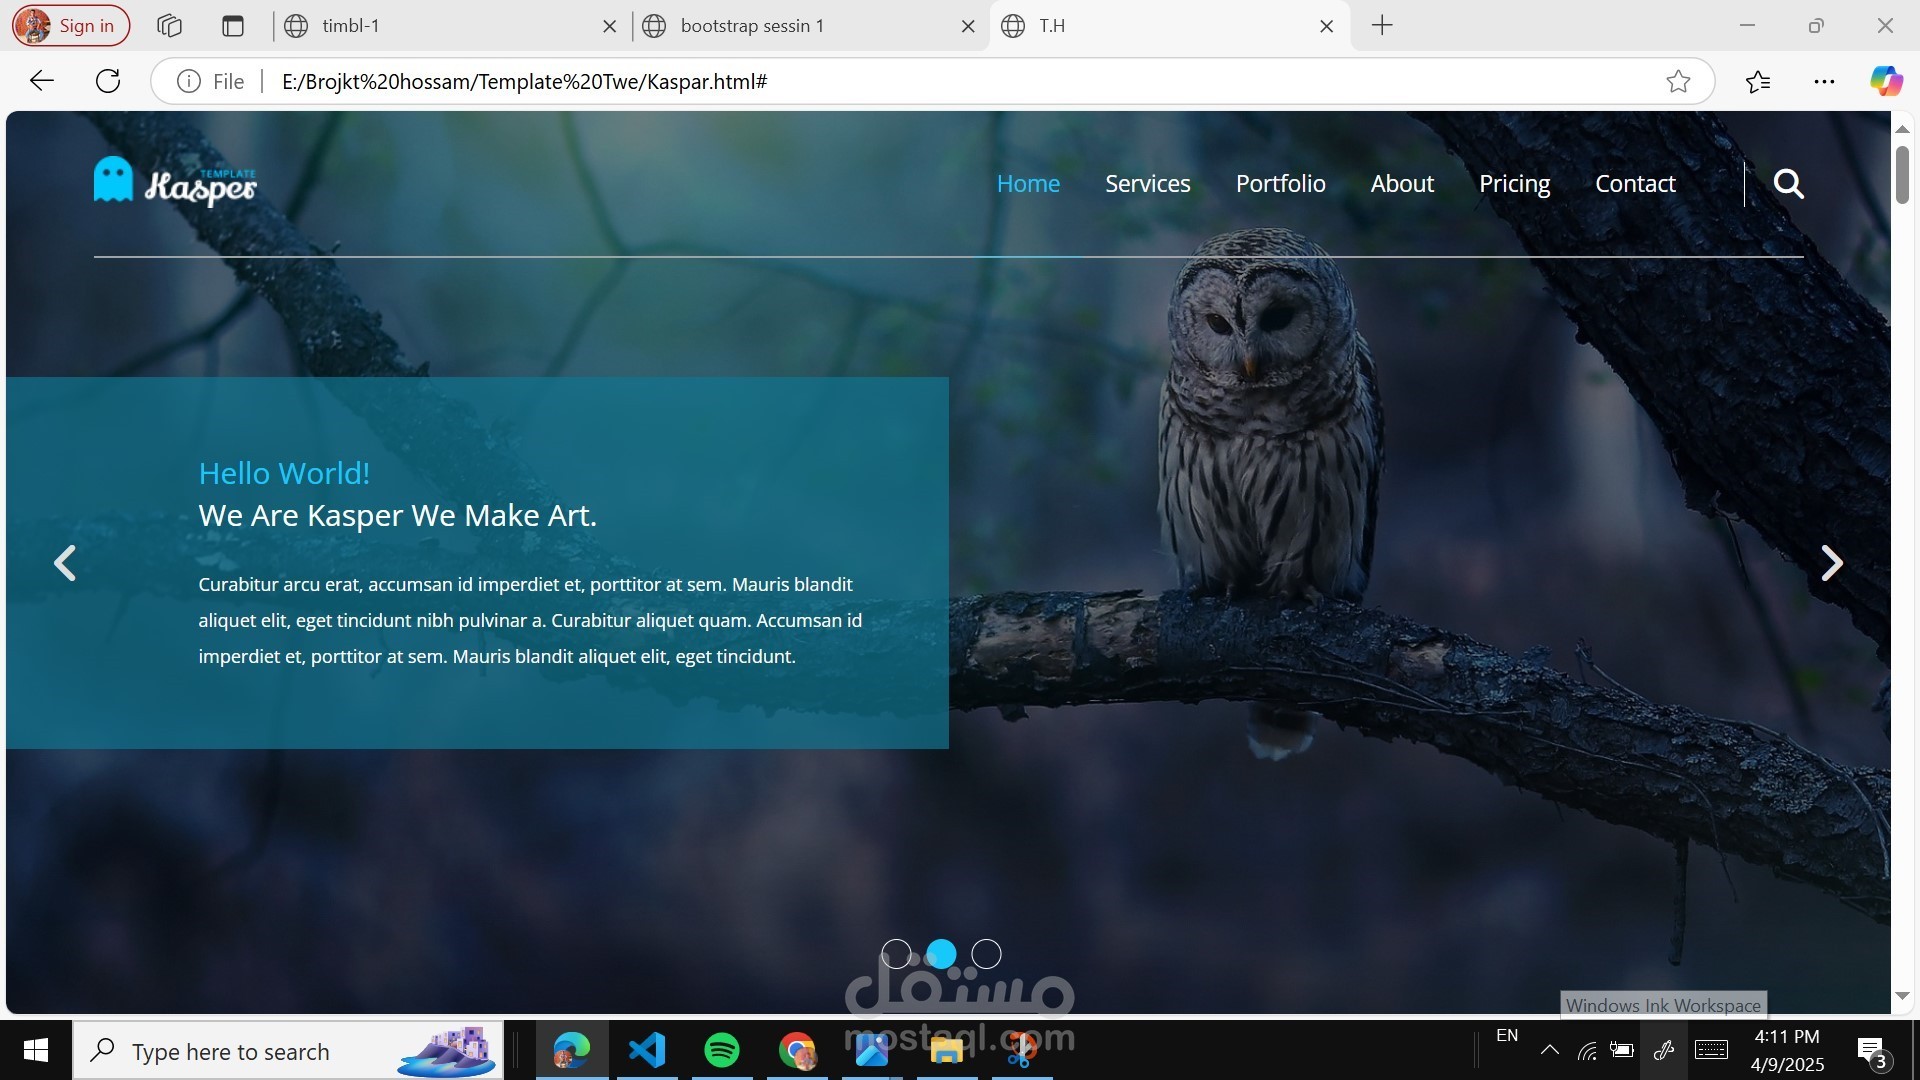Open the Snipping Tool taskbar icon
This screenshot has height=1080, width=1920.
coord(1022,1050)
